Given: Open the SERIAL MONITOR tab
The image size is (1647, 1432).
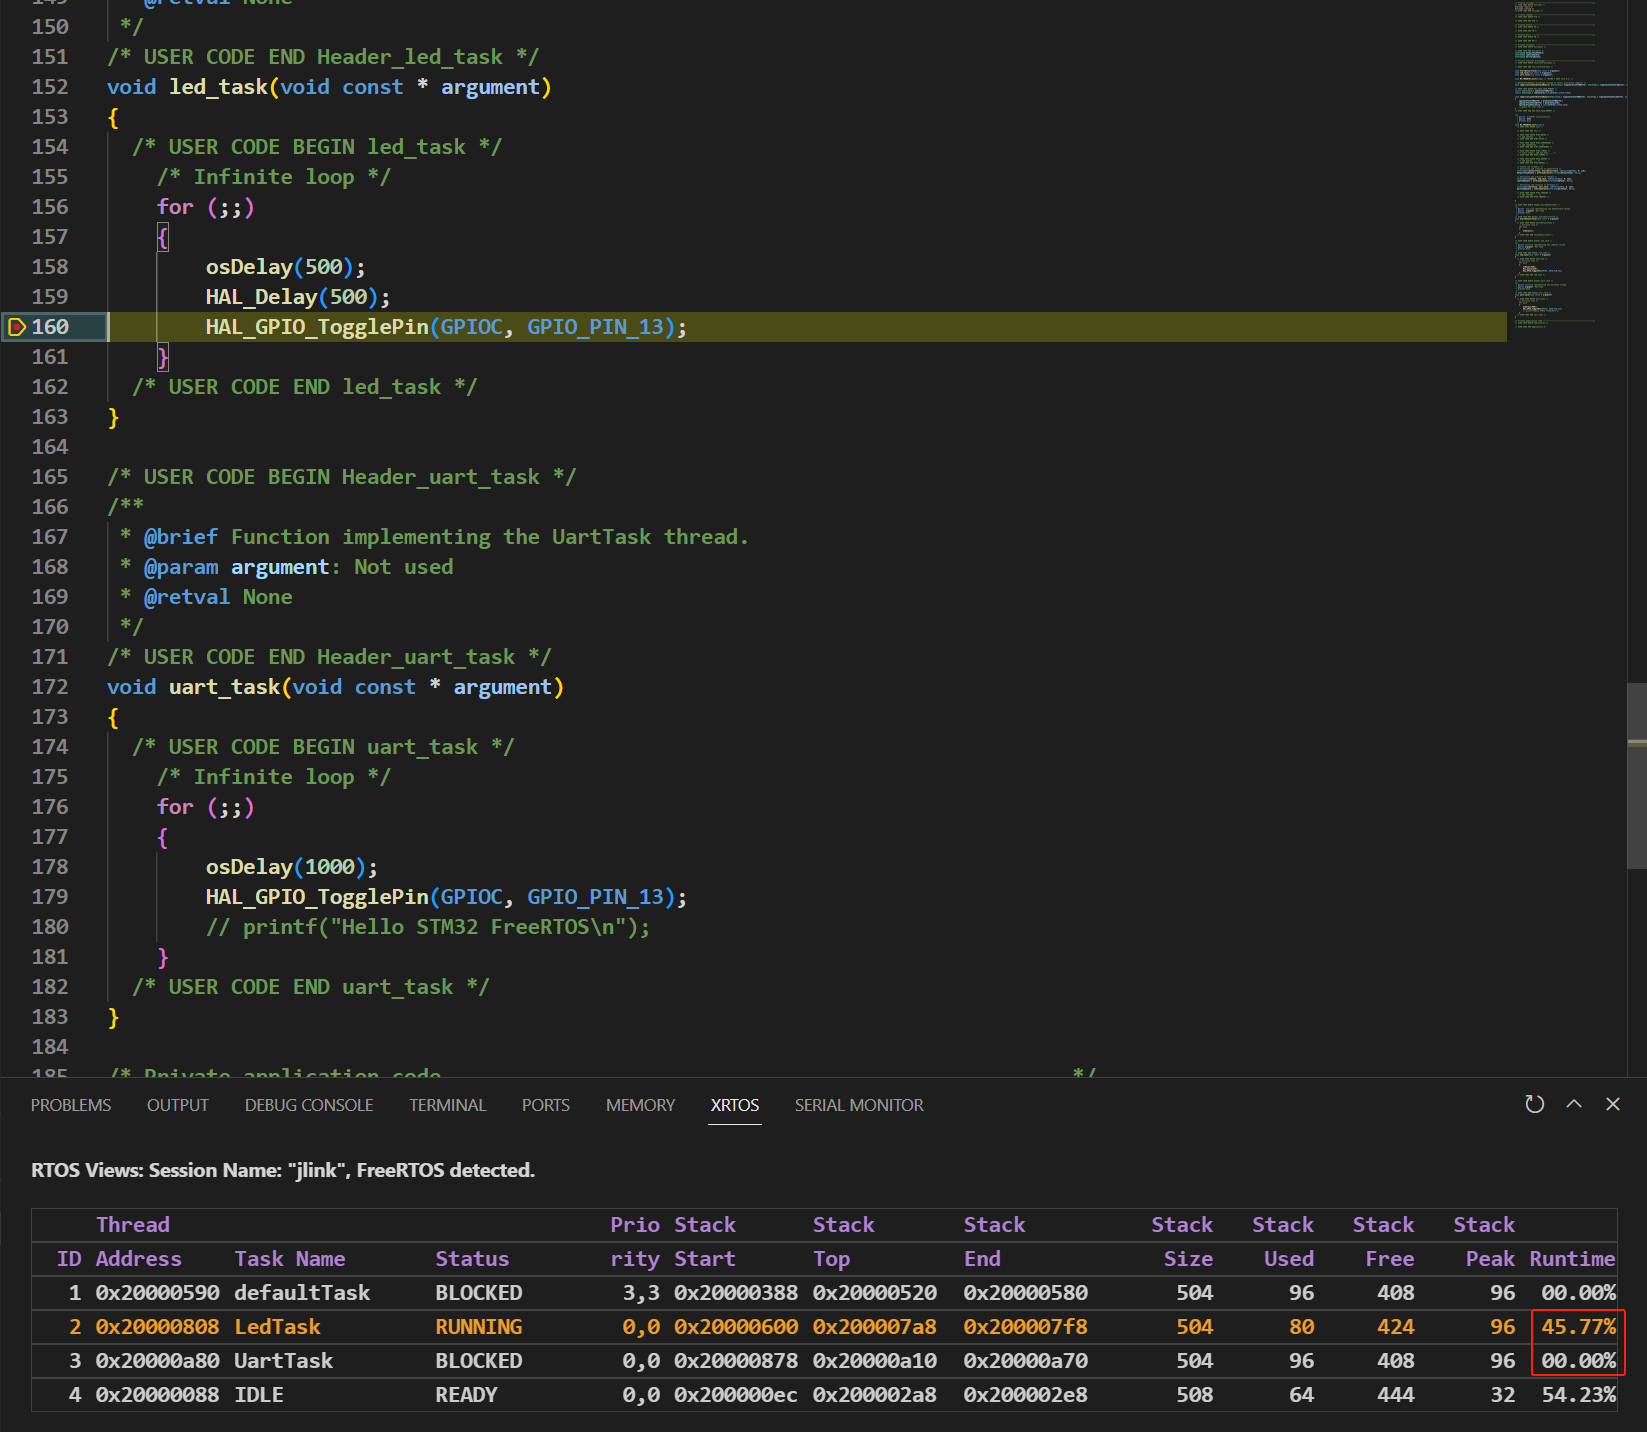Looking at the screenshot, I should coord(859,1105).
